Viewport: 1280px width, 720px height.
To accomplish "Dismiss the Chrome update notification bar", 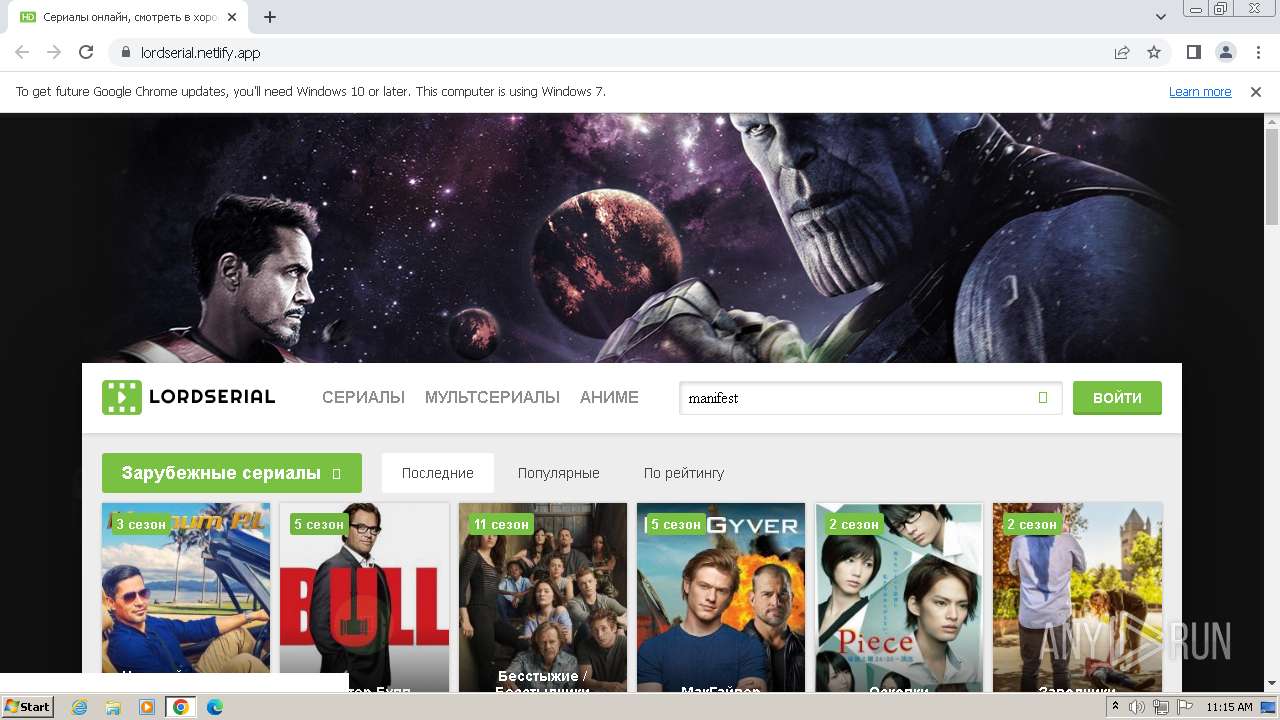I will 1256,91.
